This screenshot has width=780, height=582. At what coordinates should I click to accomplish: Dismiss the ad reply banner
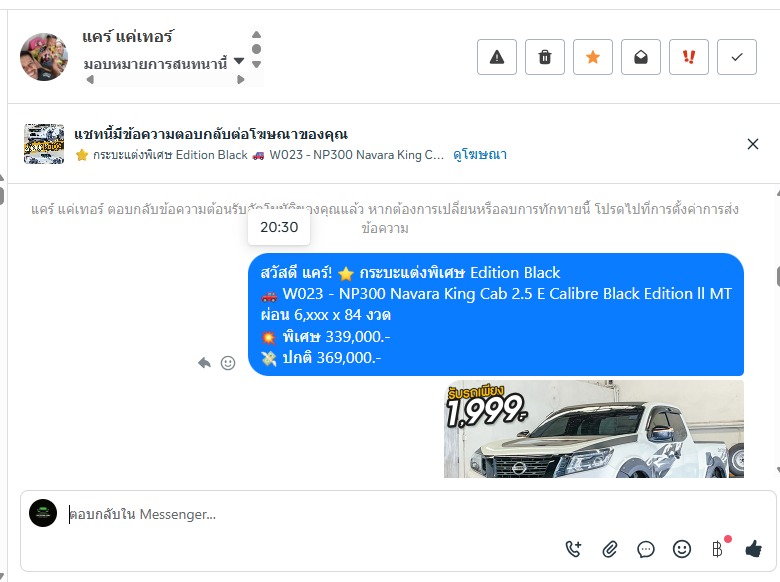click(x=753, y=144)
